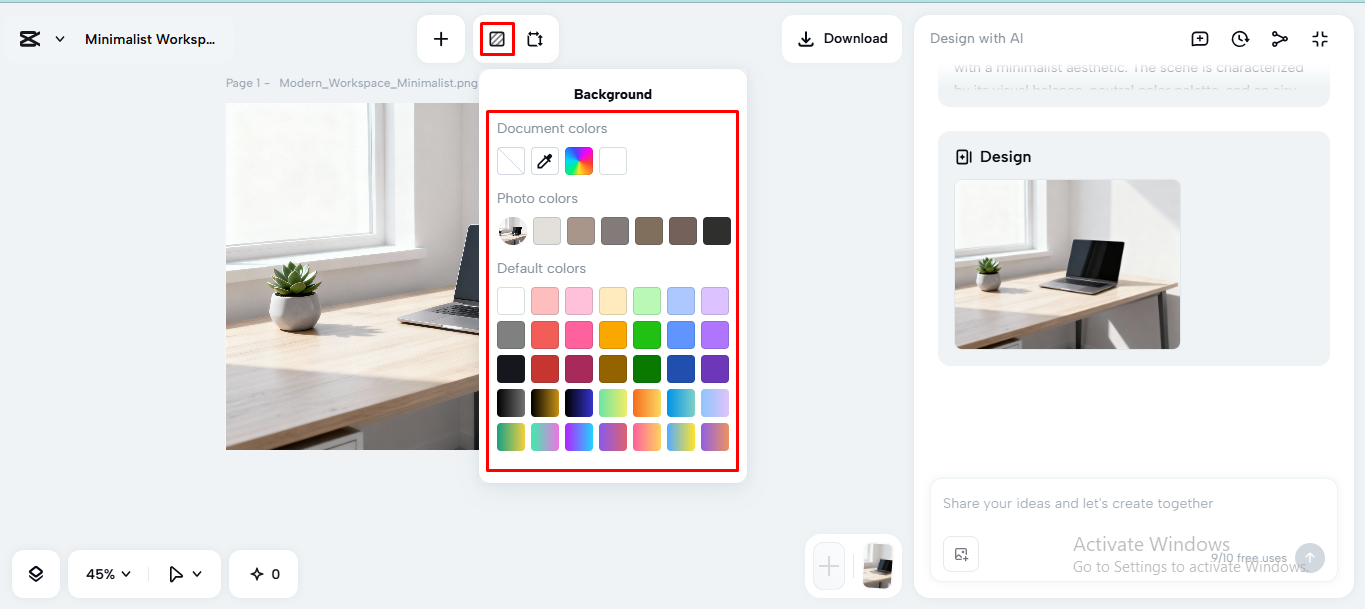This screenshot has width=1365, height=609.
Task: Choose the pale yellow default swatch
Action: [x=613, y=301]
